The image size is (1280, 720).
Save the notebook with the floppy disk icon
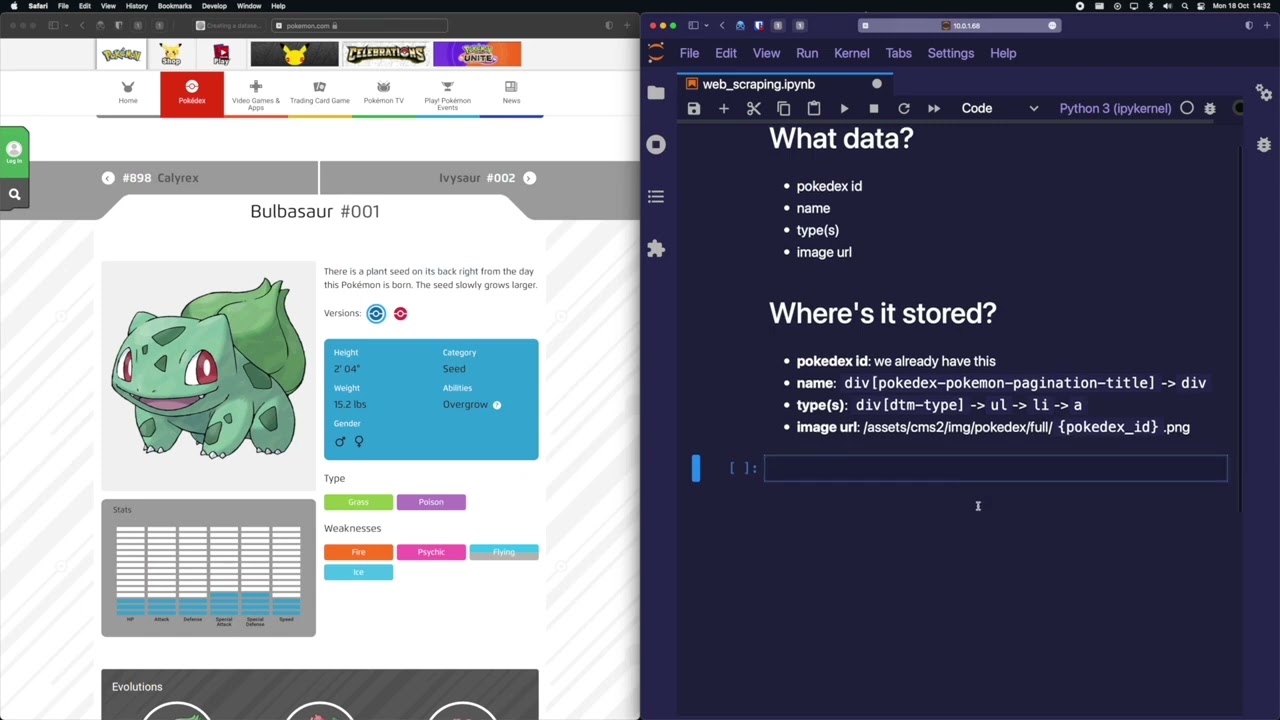point(694,108)
